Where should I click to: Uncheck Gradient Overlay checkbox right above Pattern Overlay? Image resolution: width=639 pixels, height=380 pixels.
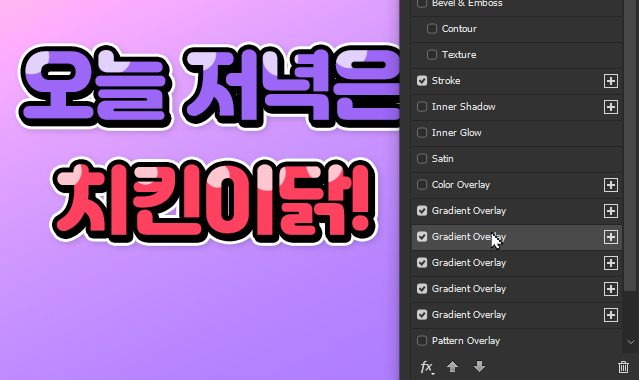[422, 314]
